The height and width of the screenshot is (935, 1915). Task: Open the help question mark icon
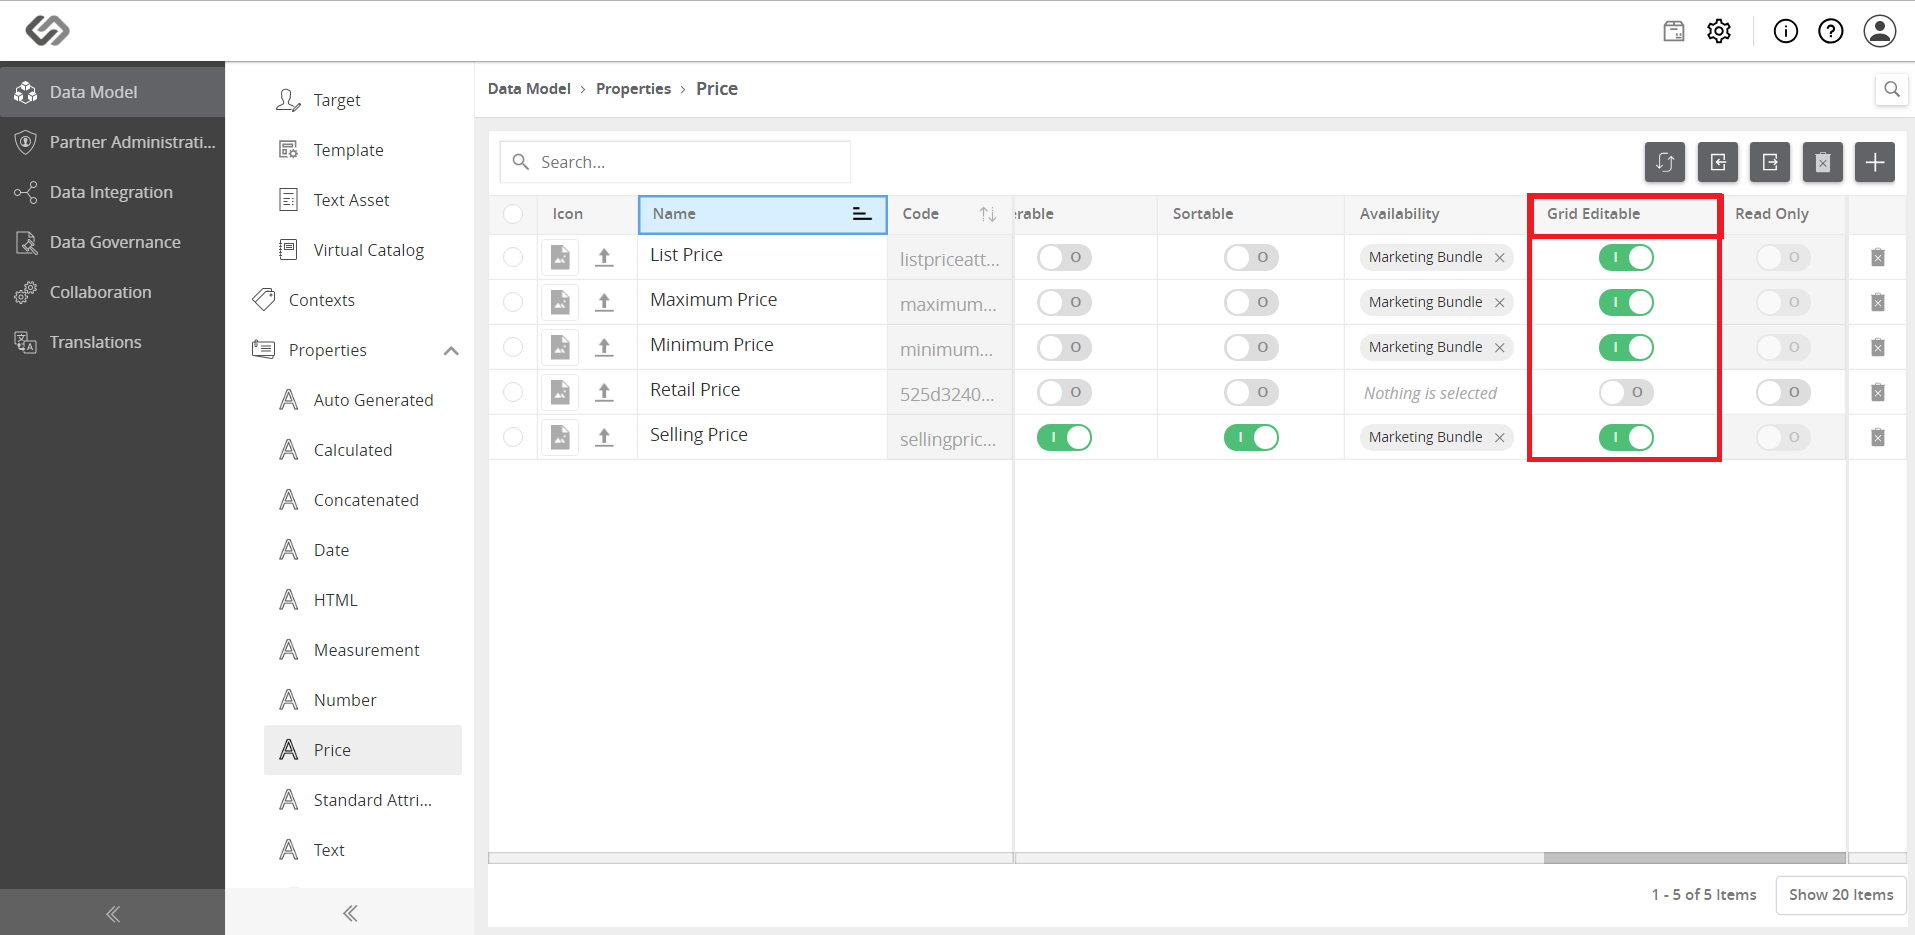(1831, 31)
